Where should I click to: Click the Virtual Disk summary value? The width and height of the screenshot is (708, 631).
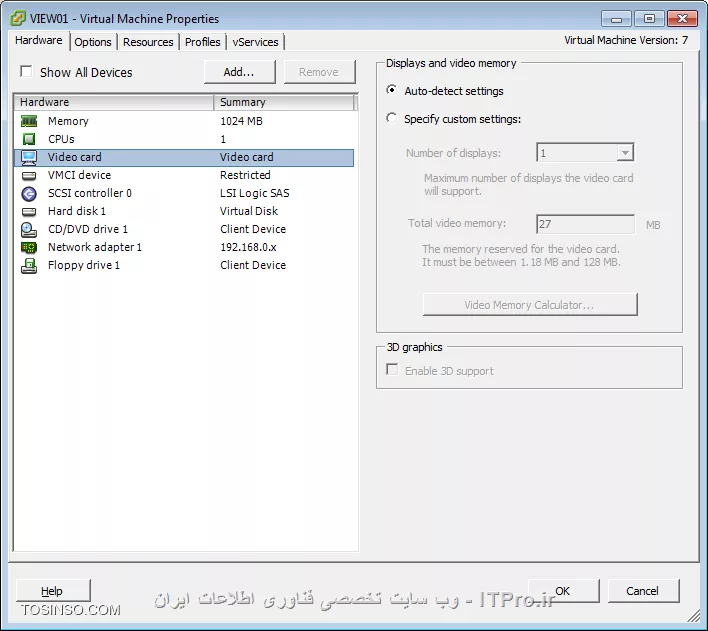click(249, 211)
